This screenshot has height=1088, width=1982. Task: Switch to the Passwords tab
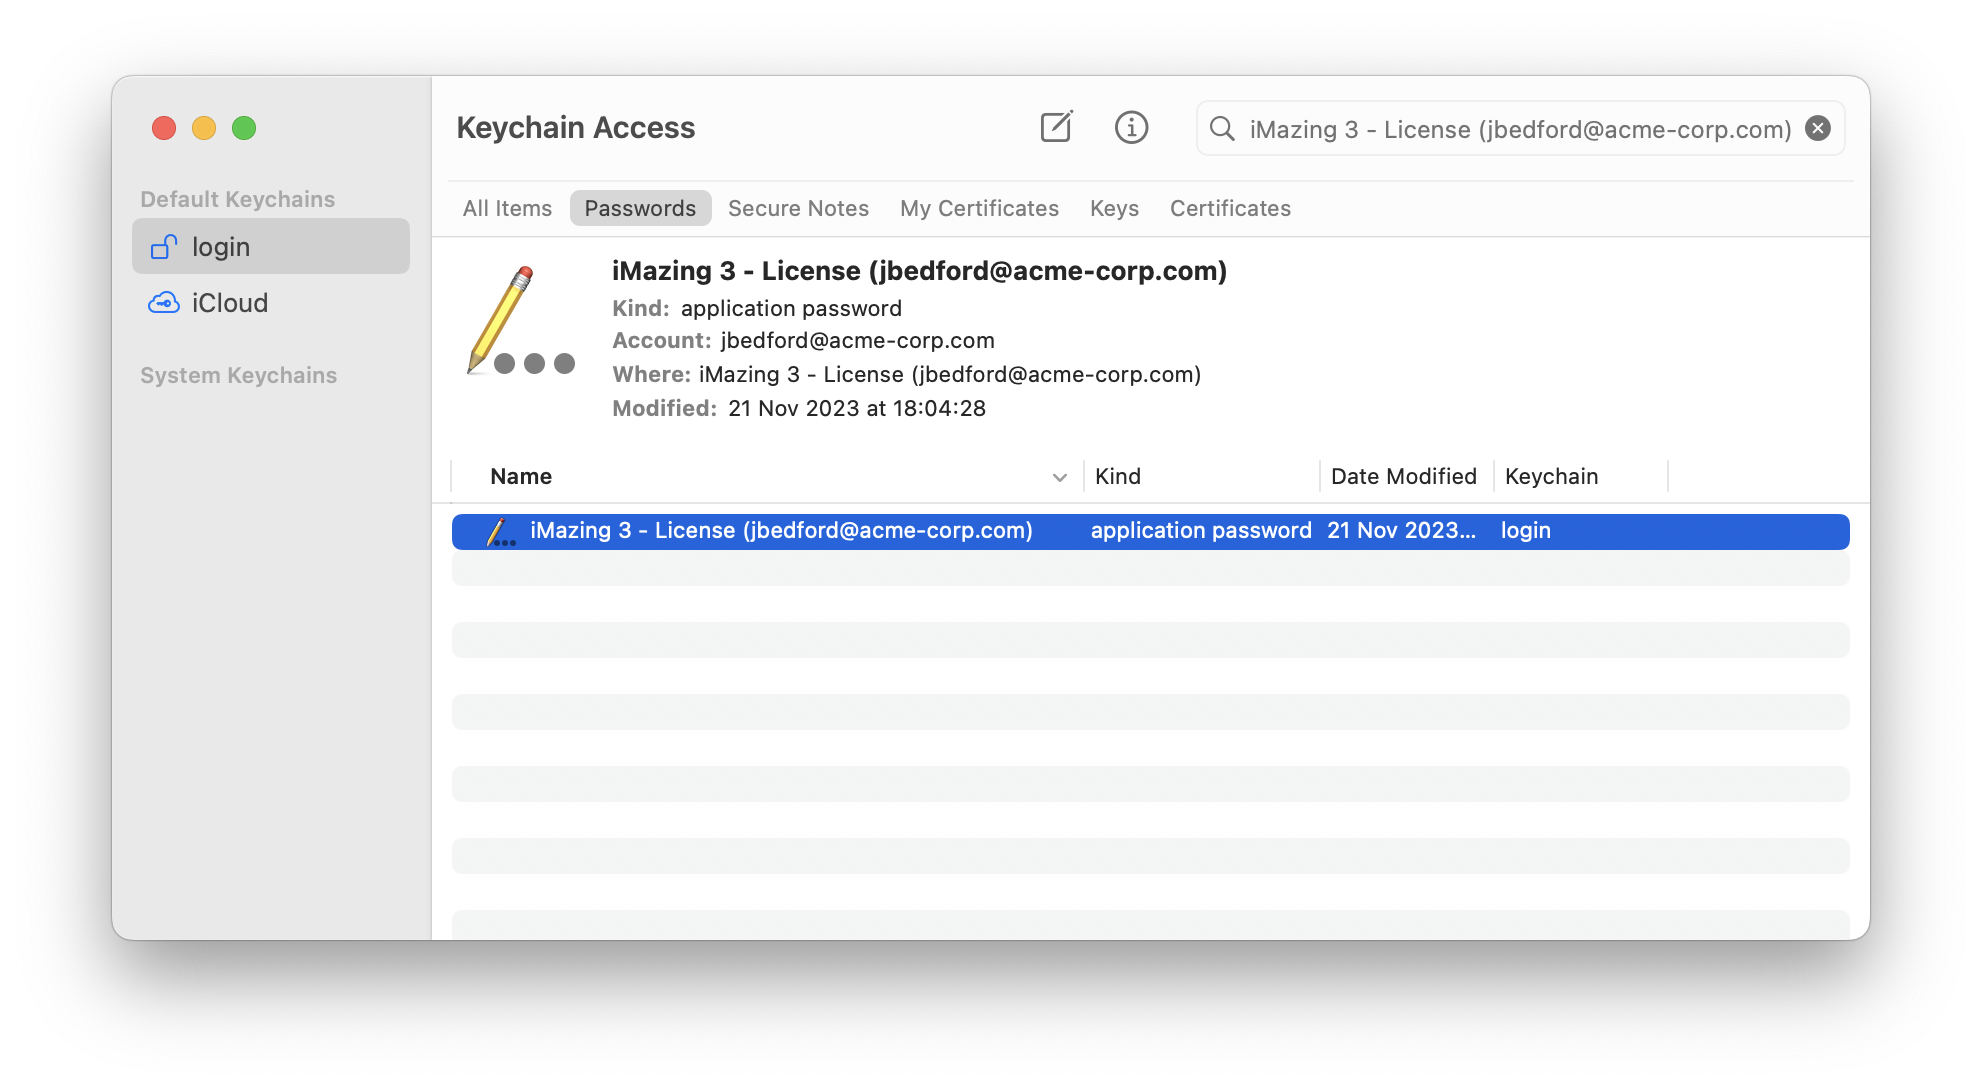[640, 208]
